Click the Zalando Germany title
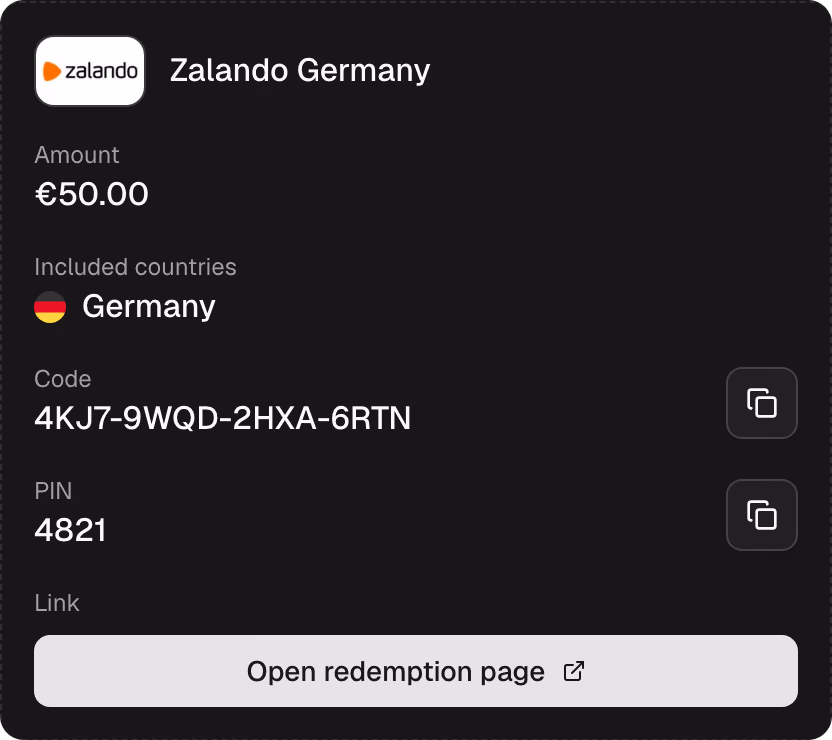 point(300,71)
